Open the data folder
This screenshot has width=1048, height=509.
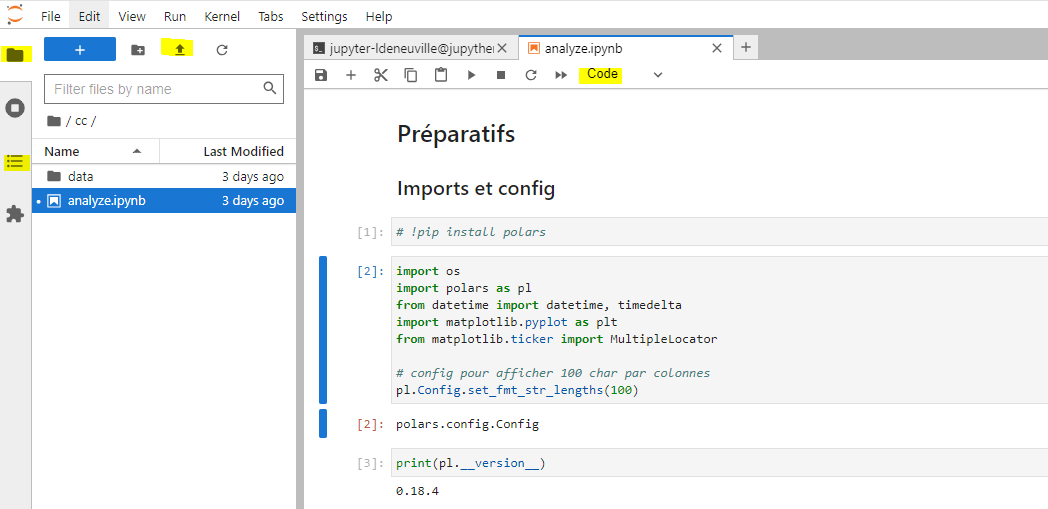coord(81,176)
